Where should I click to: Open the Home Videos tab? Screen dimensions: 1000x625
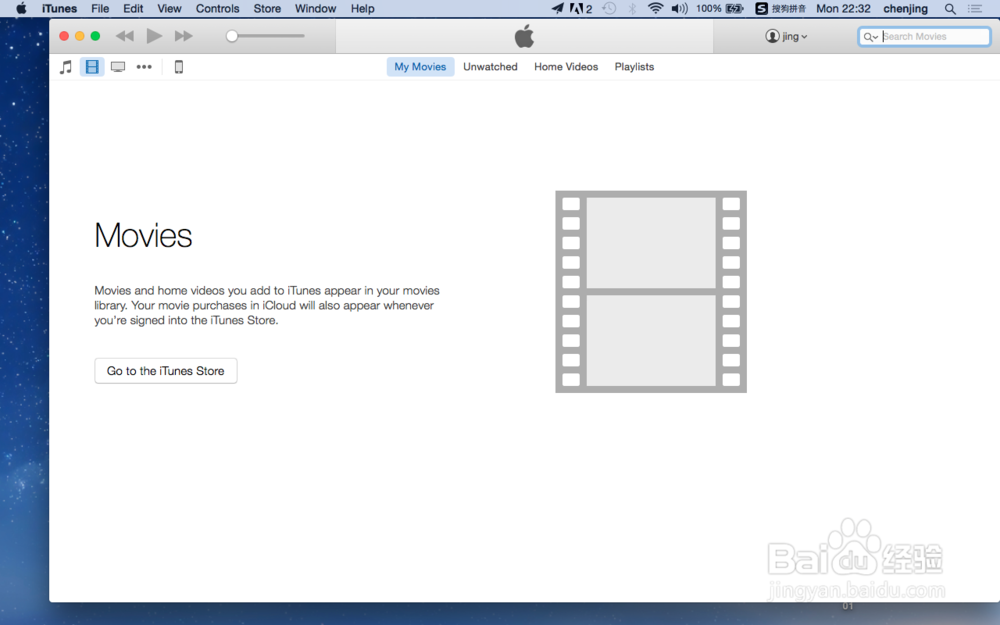(x=566, y=67)
